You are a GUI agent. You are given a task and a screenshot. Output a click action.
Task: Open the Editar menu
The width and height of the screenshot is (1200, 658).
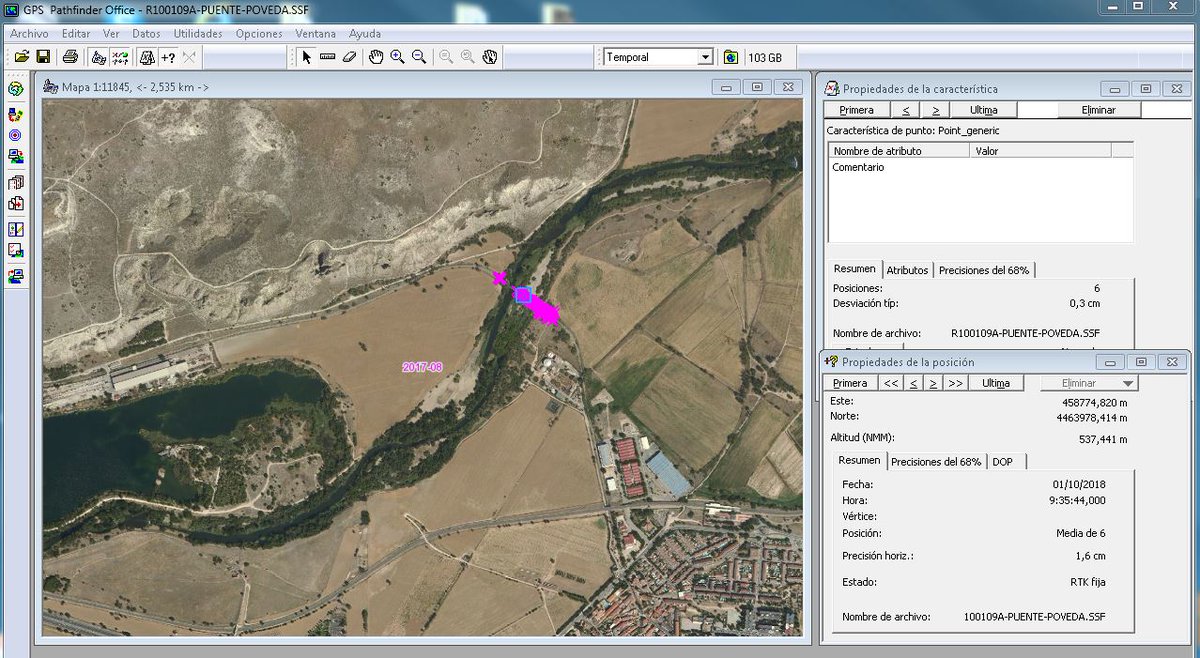coord(76,33)
